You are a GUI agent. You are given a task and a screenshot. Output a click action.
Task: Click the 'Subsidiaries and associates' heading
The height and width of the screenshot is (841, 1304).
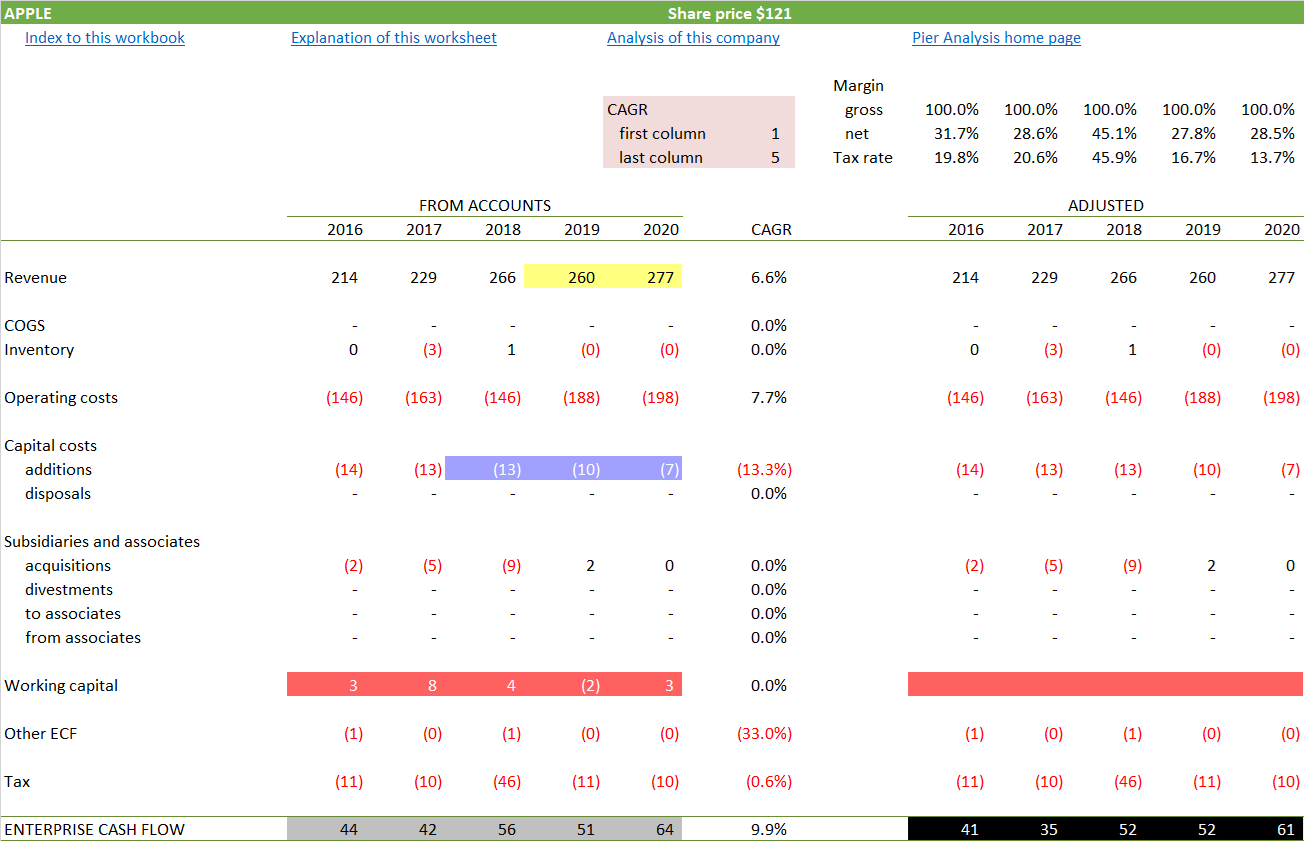coord(102,542)
